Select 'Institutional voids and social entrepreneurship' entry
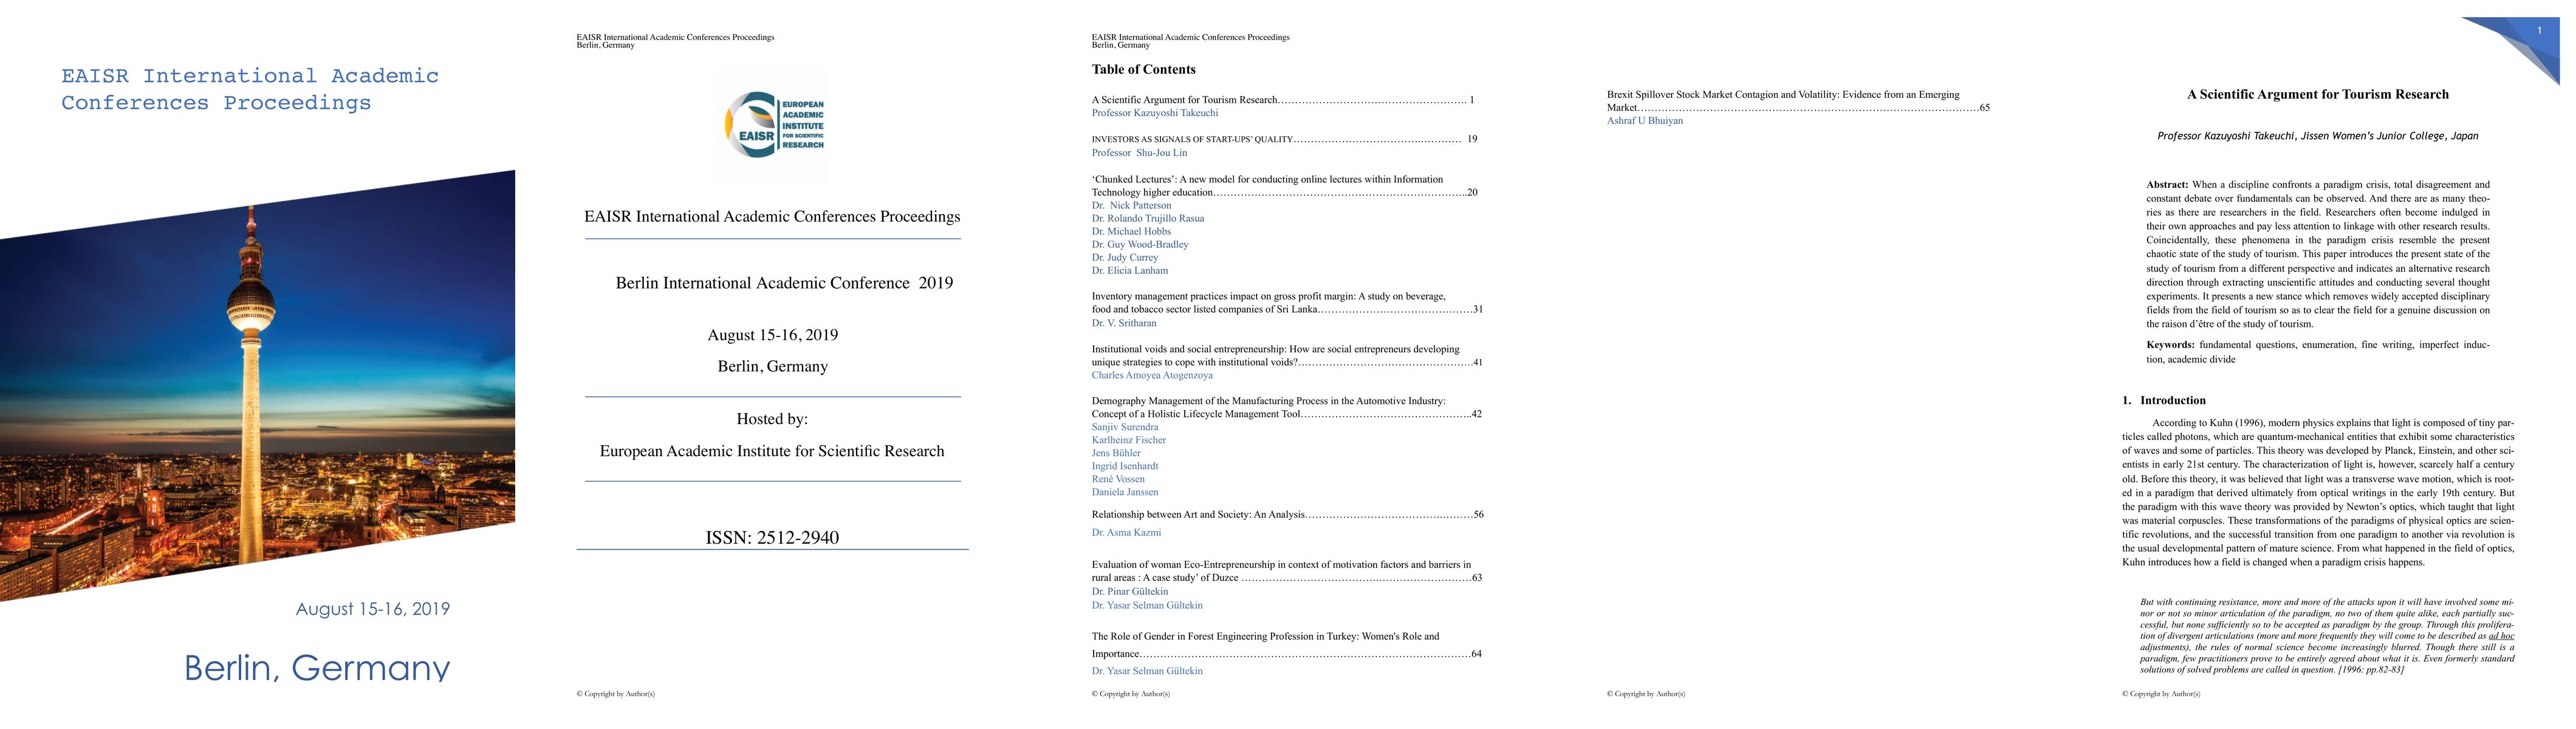The image size is (2576, 729). 1287,355
